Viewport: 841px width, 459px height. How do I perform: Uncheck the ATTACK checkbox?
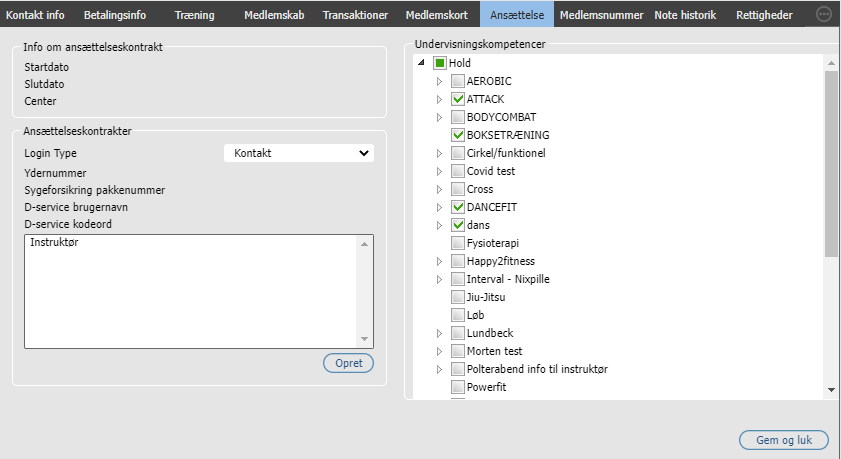click(458, 99)
